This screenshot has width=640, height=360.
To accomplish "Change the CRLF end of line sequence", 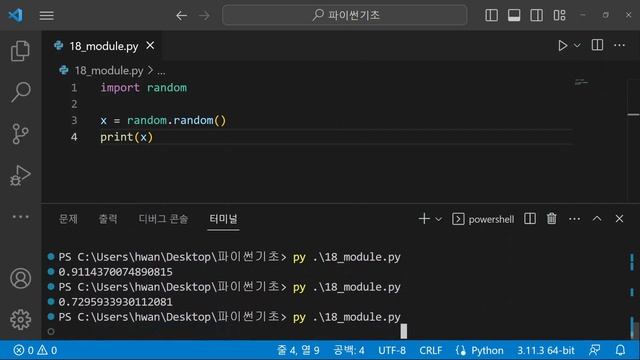I will (x=431, y=350).
